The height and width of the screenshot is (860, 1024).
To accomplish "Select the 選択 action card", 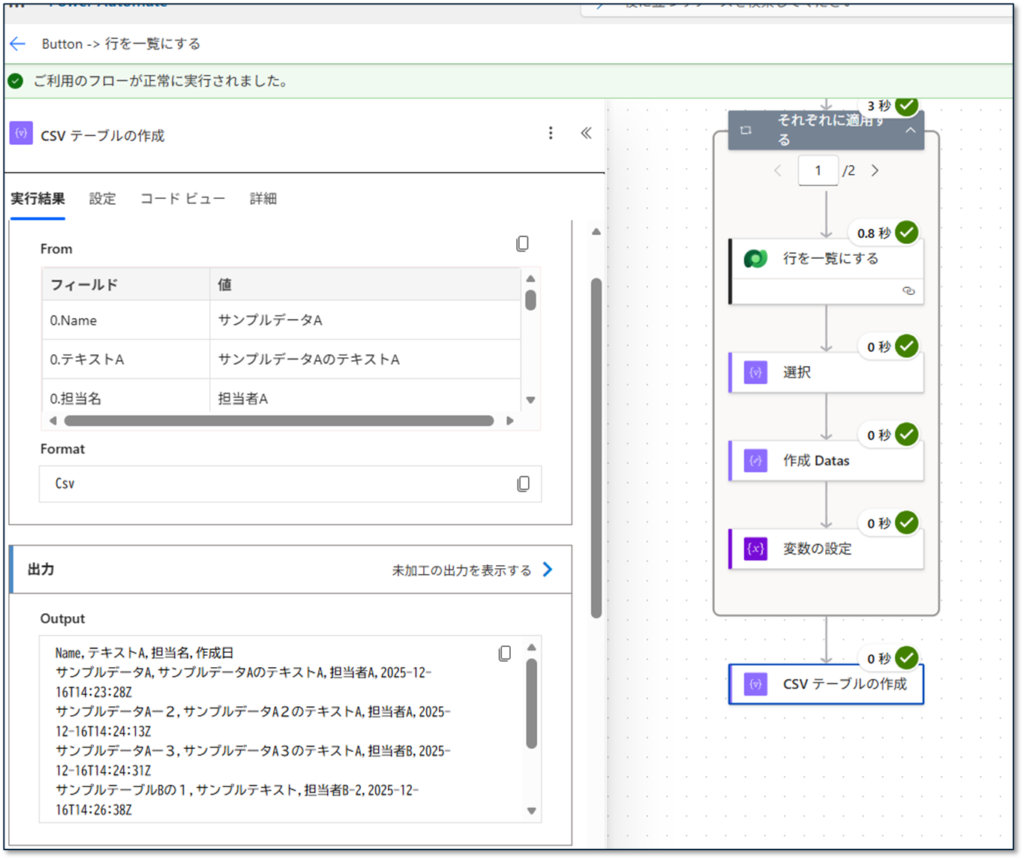I will click(826, 372).
